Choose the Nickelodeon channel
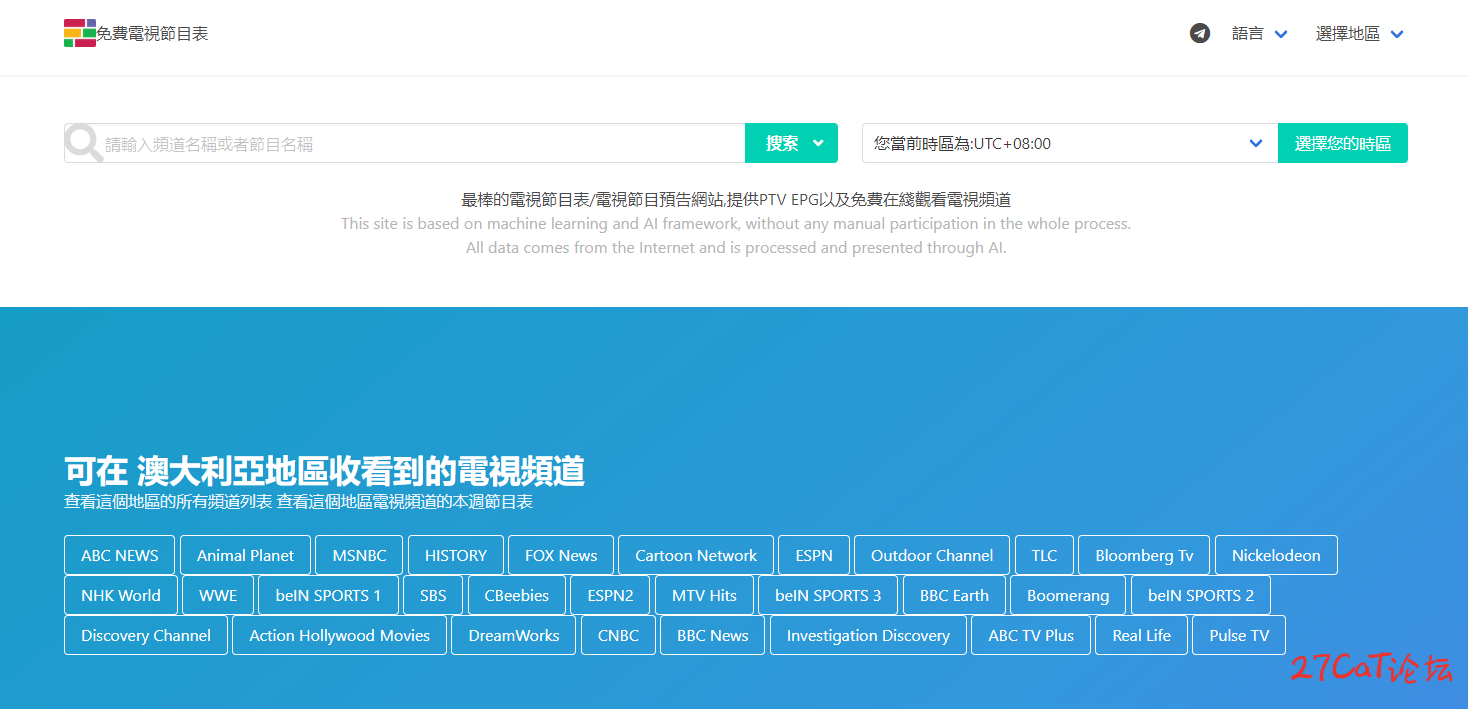This screenshot has width=1468, height=709. click(x=1276, y=555)
